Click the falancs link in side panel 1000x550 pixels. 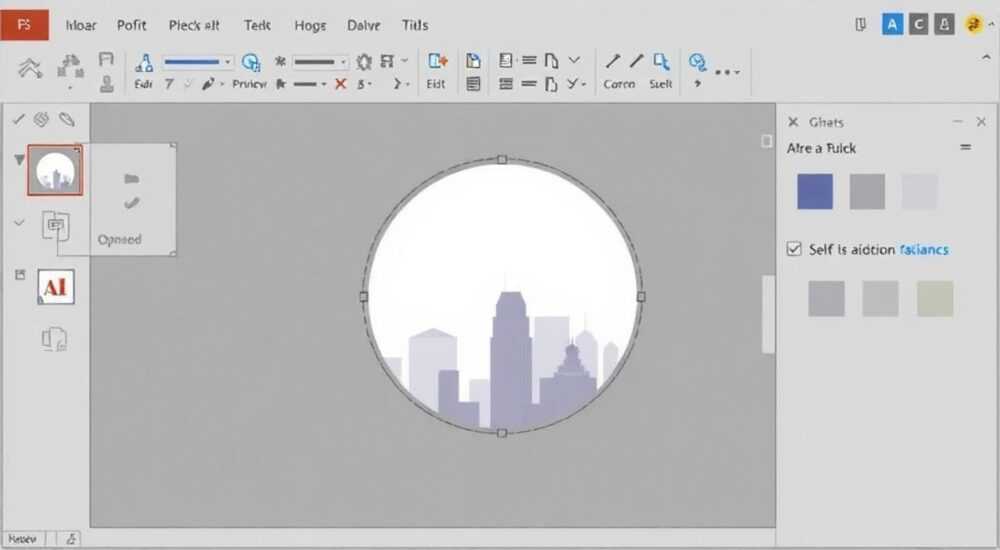click(923, 249)
